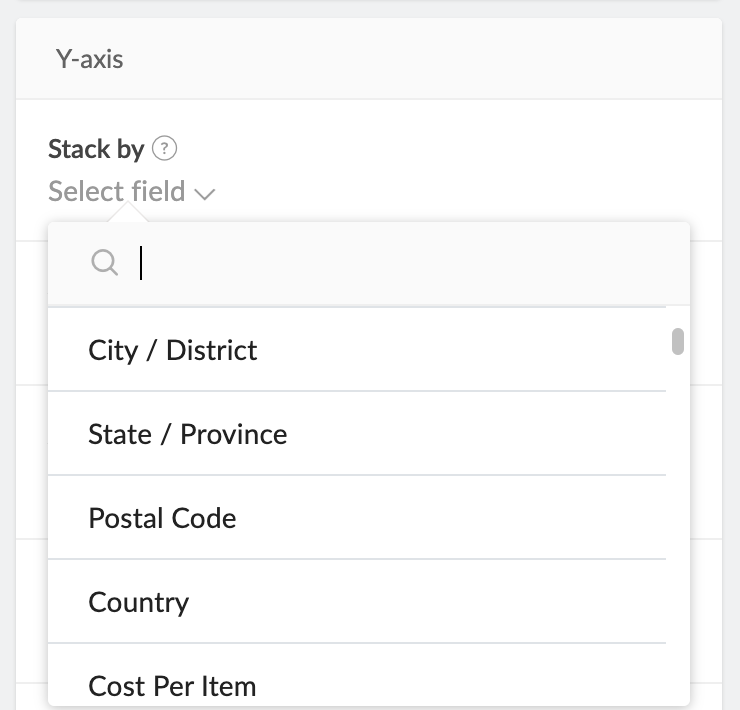Click blank area right of Country option
The width and height of the screenshot is (740, 710).
coord(430,602)
